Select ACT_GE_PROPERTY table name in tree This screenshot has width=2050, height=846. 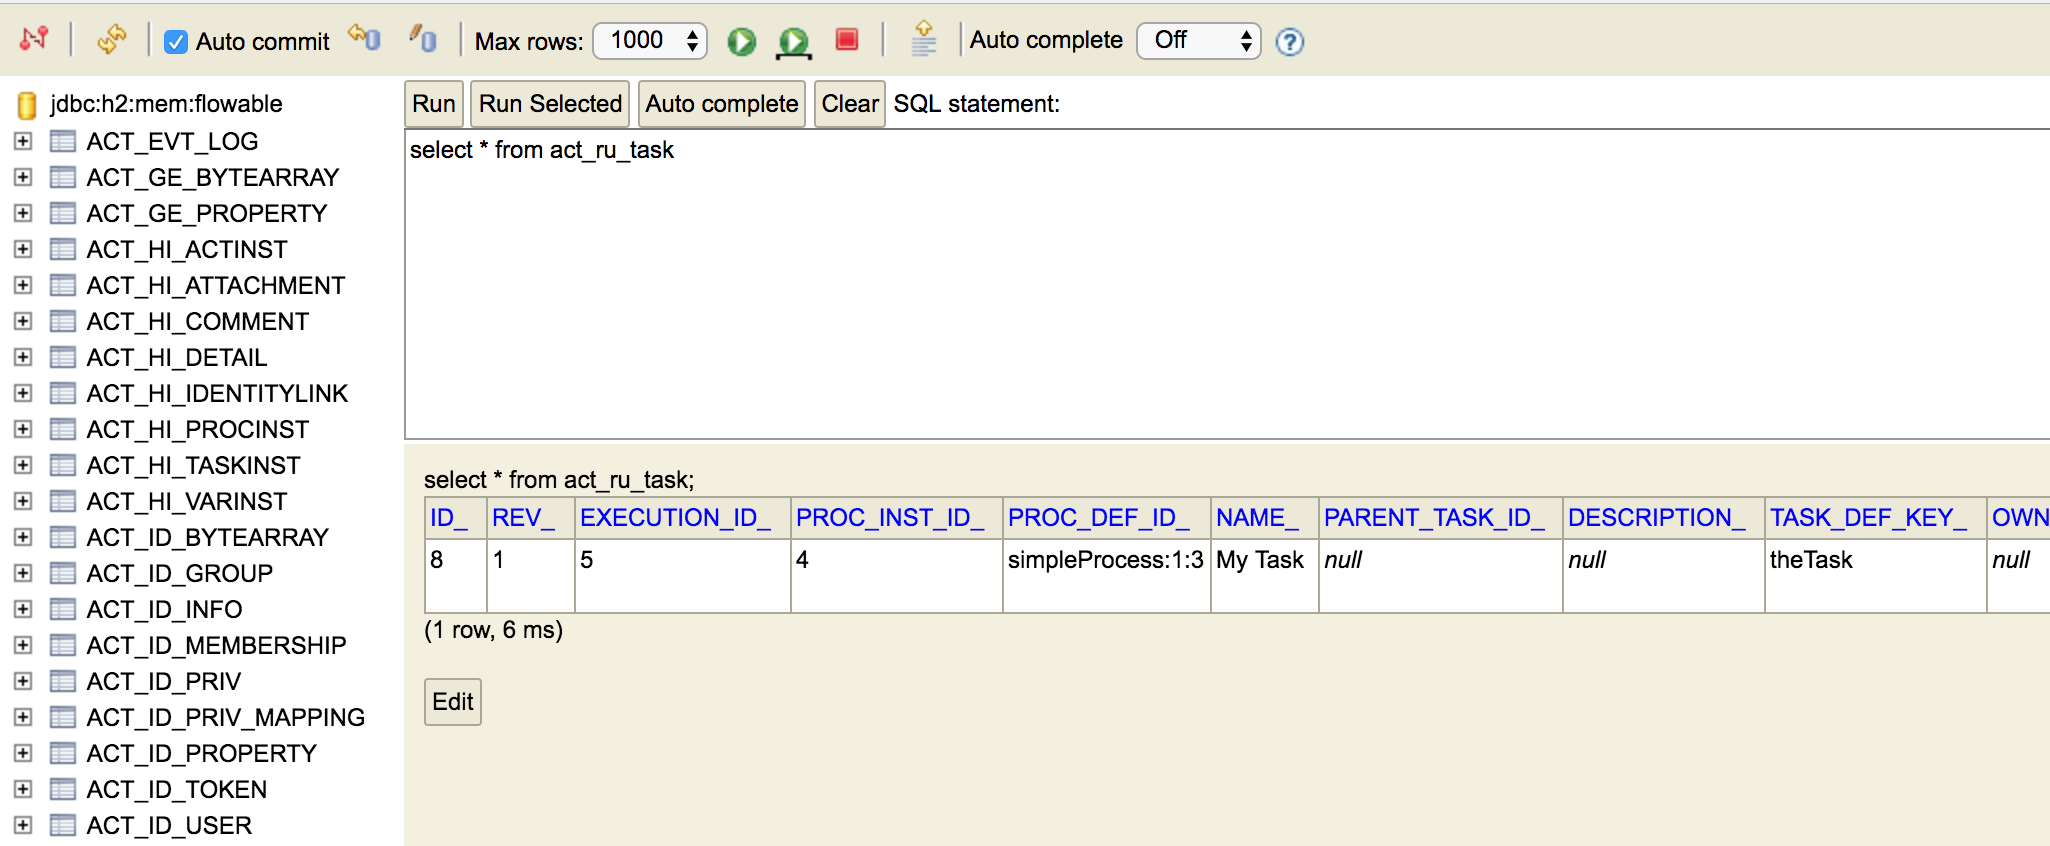pyautogui.click(x=207, y=213)
